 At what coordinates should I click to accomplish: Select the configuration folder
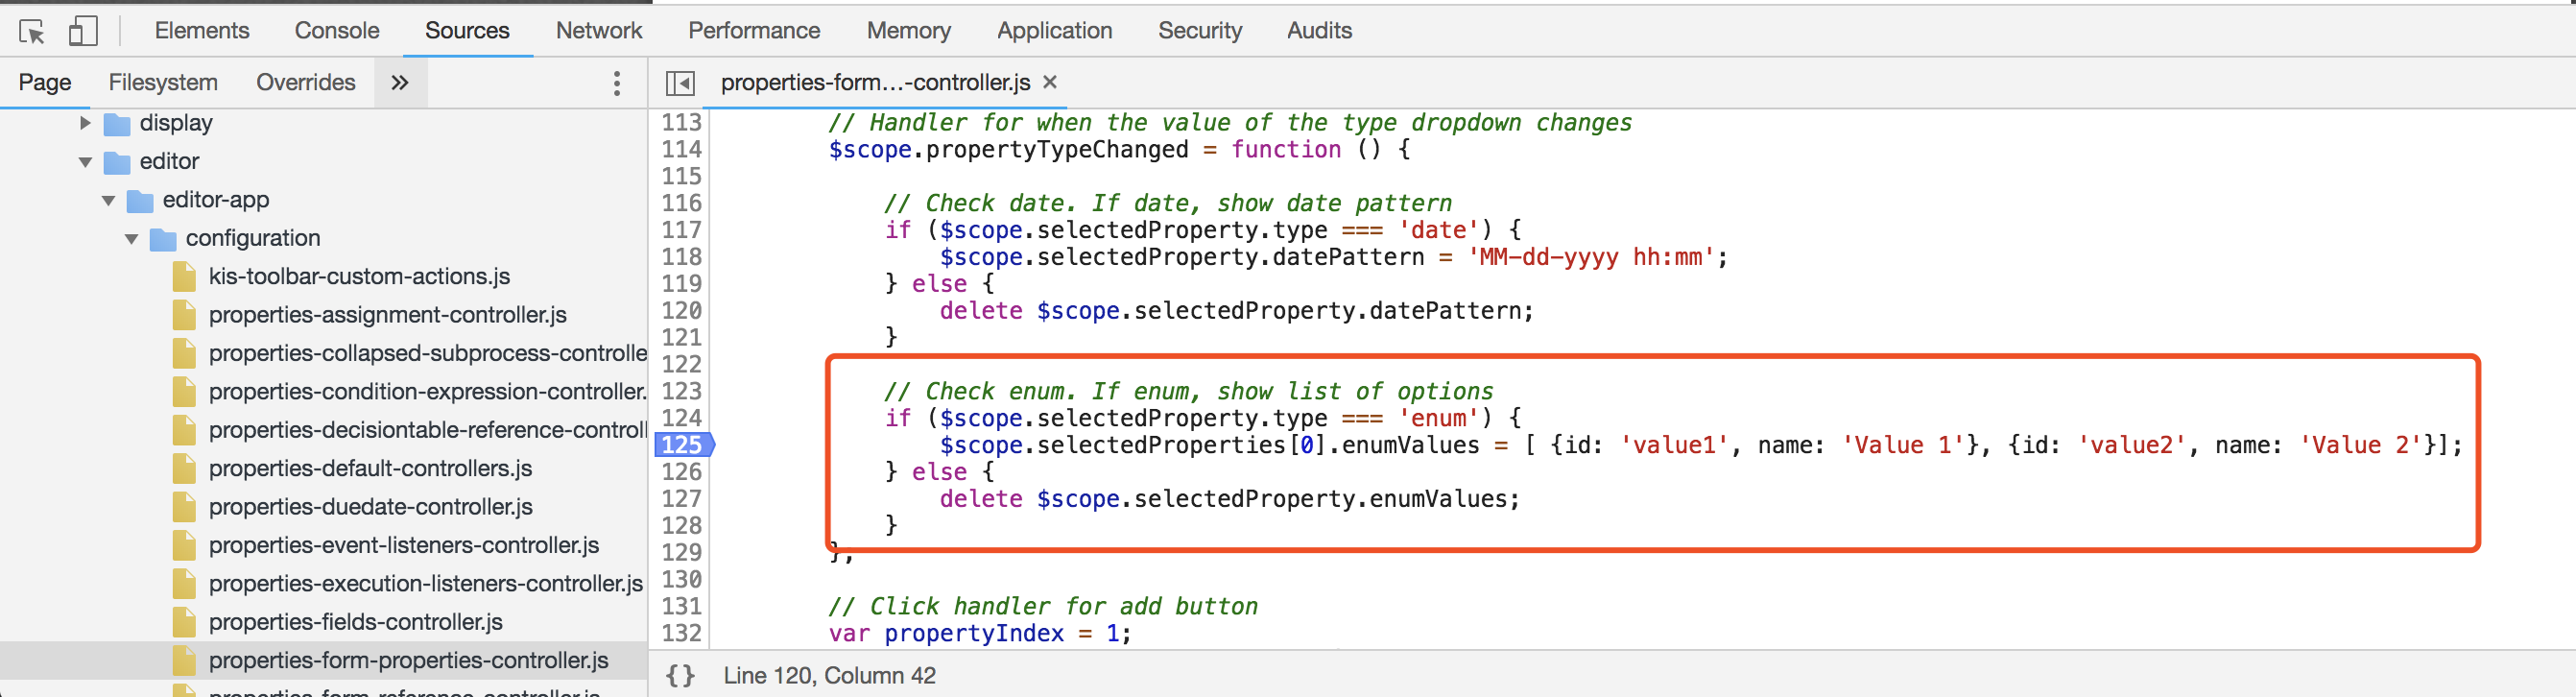(x=253, y=238)
